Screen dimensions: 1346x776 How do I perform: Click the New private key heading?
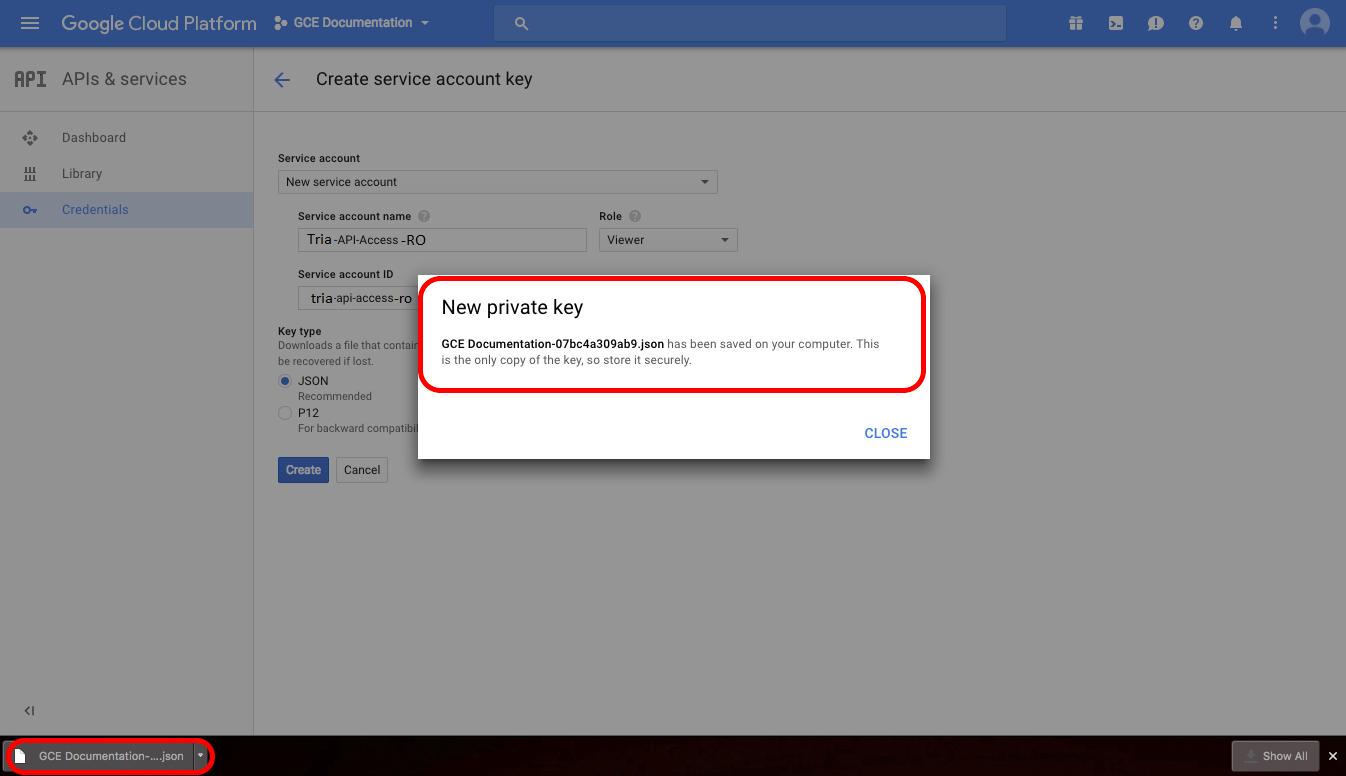512,308
